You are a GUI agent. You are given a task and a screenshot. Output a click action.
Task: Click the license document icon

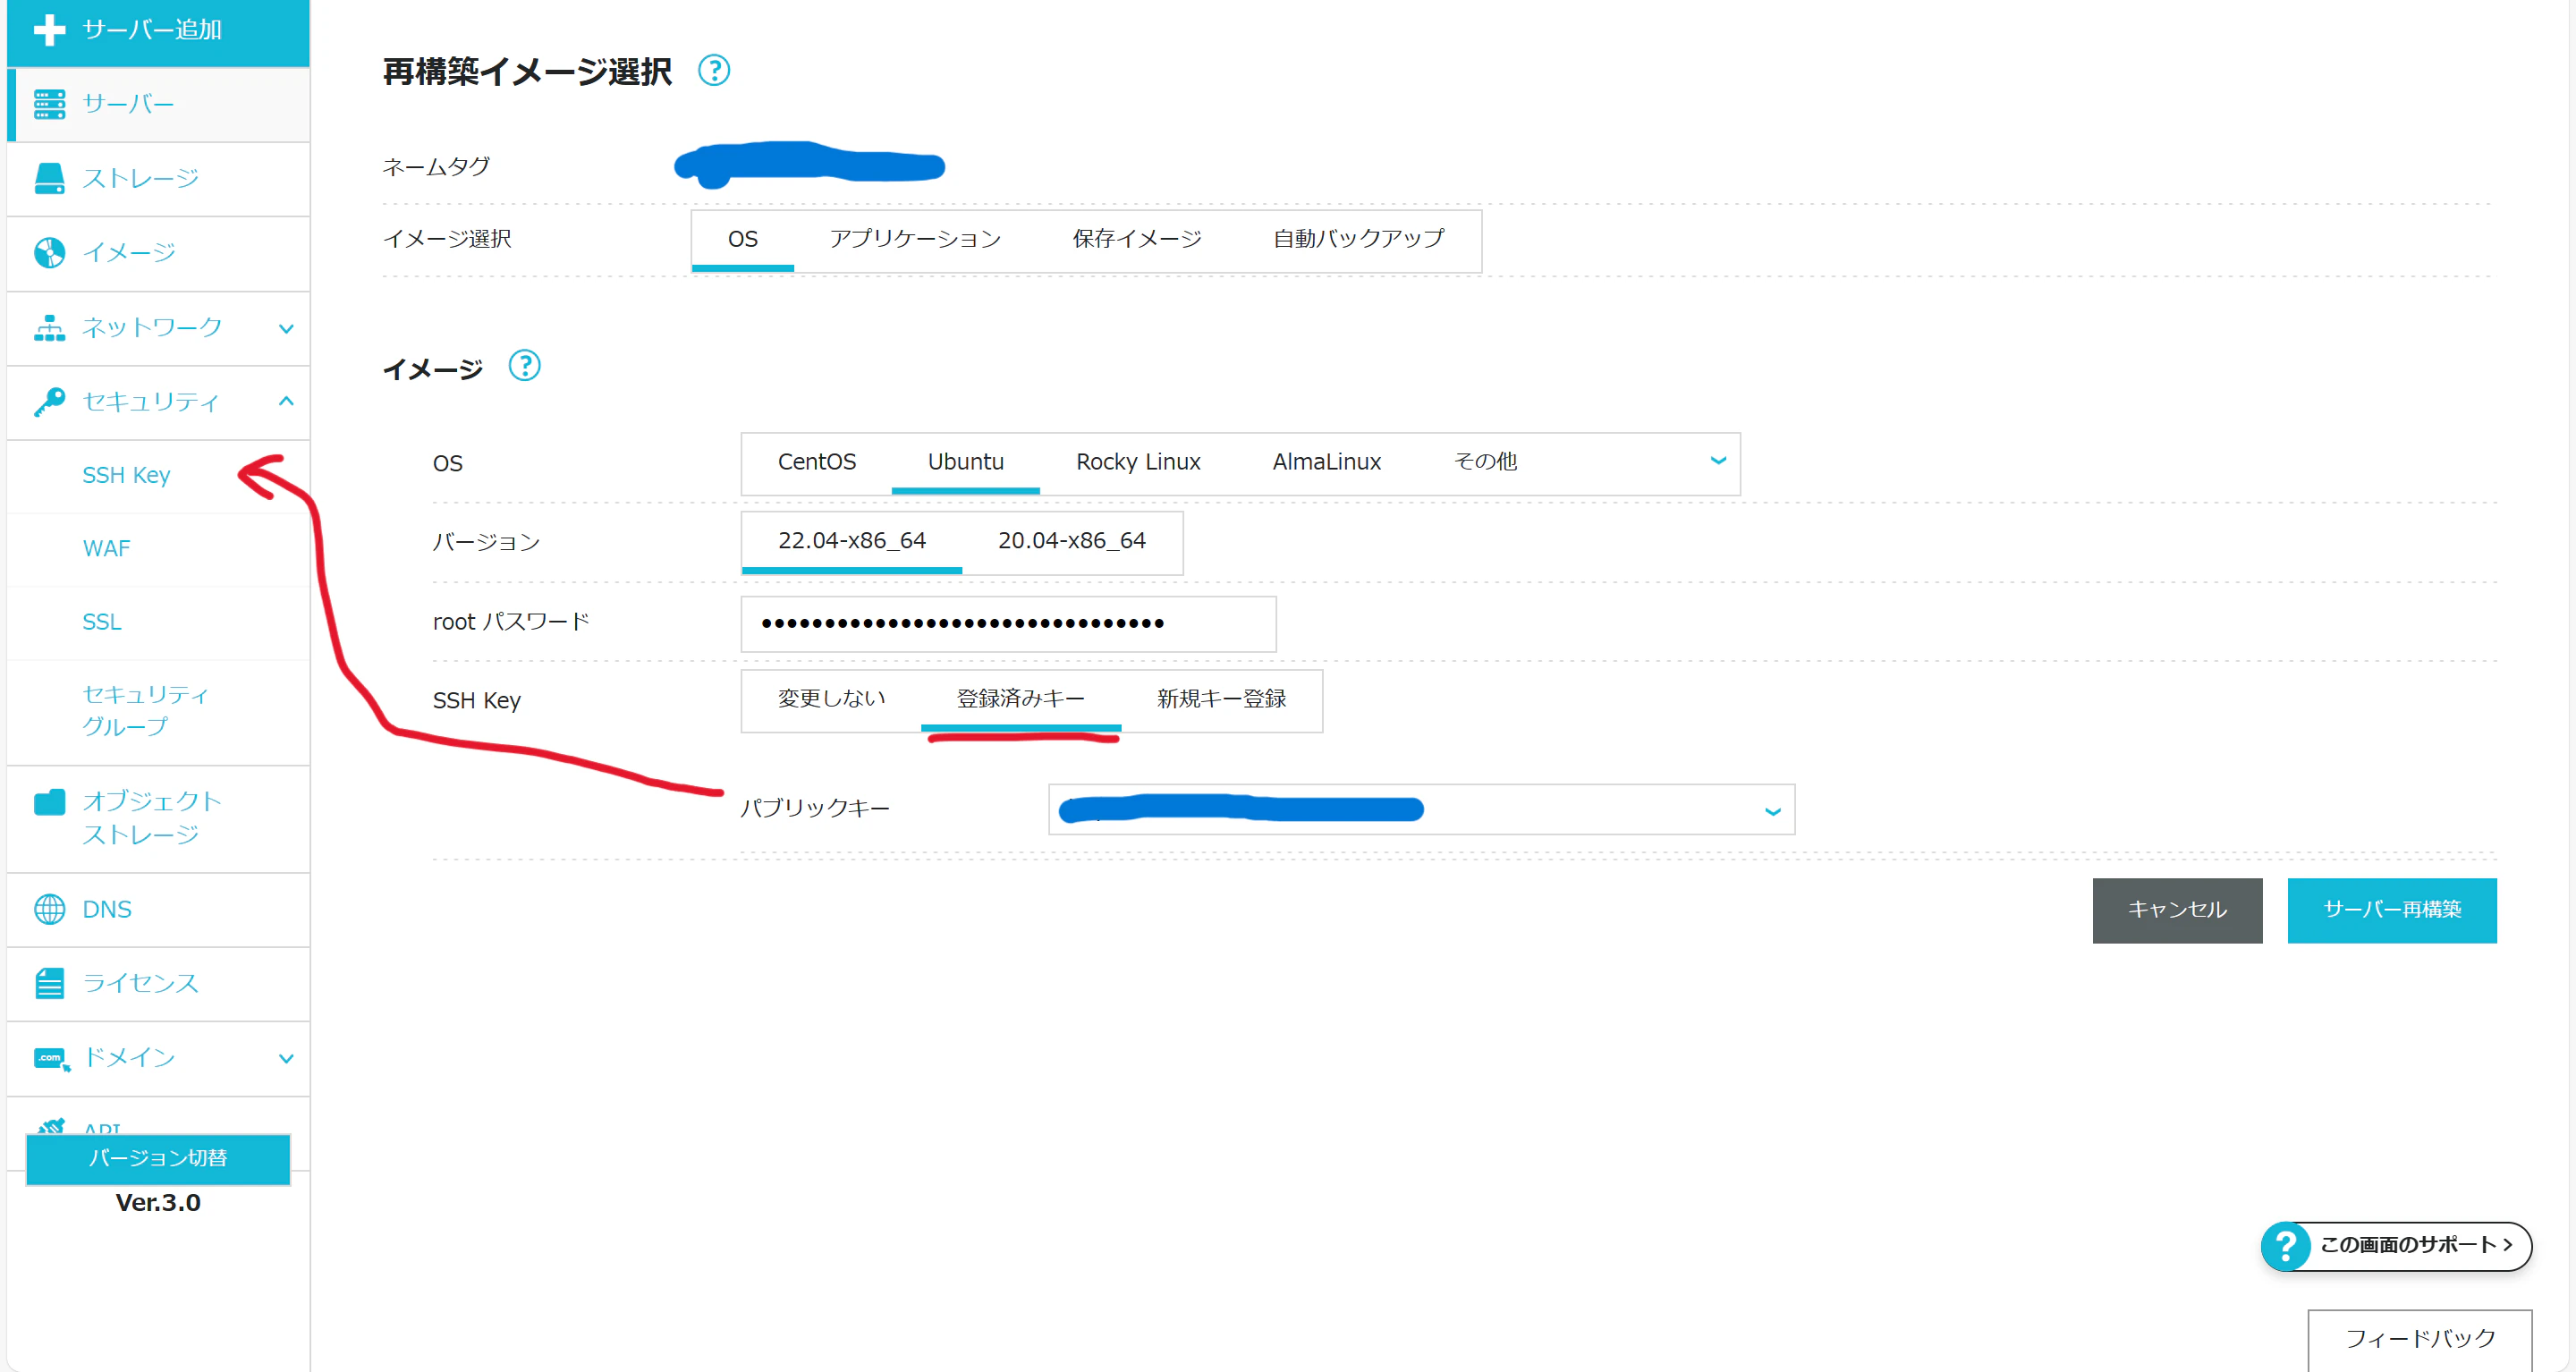pyautogui.click(x=49, y=983)
